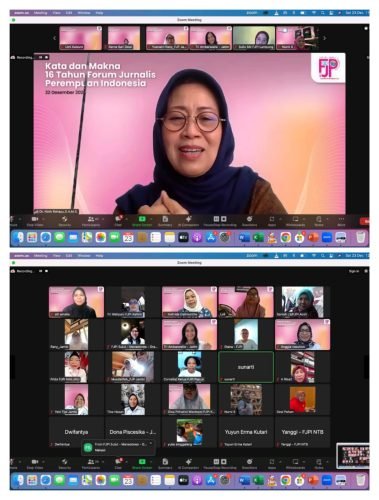The width and height of the screenshot is (379, 500).
Task: Expand Share Screen arrow in lower Zoom toolbar
Action: pyautogui.click(x=152, y=462)
